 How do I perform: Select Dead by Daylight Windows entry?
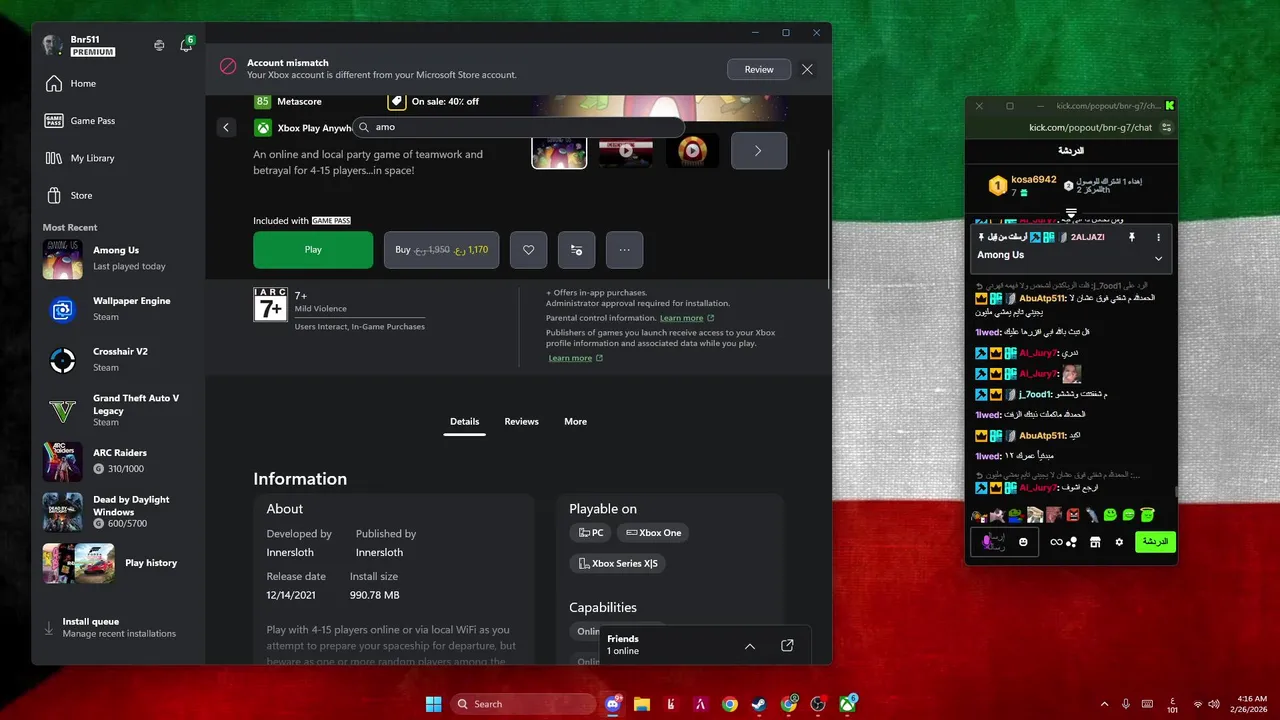(118, 512)
